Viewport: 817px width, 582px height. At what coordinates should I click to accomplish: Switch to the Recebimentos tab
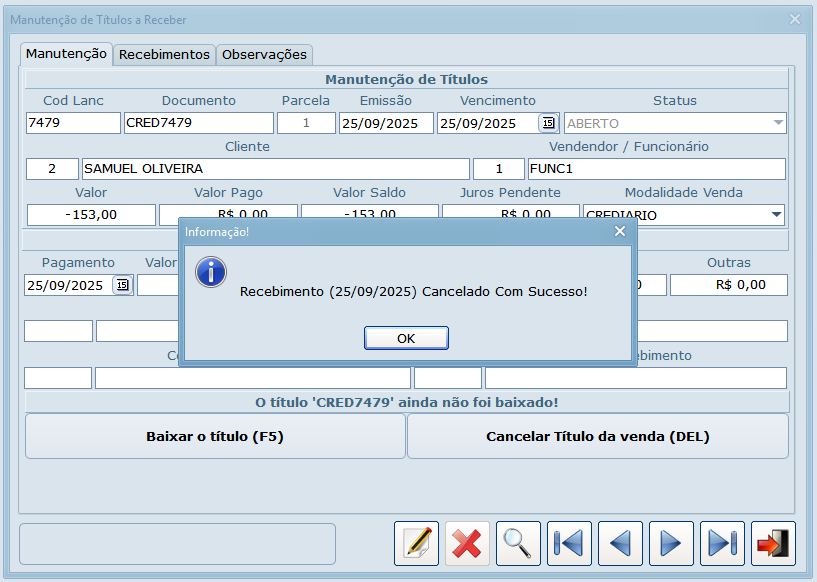(x=164, y=55)
